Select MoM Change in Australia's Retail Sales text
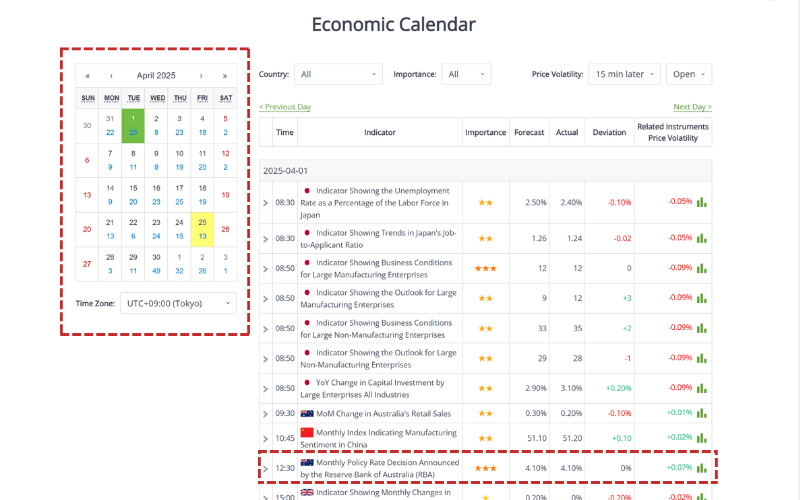This screenshot has width=800, height=500. click(x=384, y=414)
